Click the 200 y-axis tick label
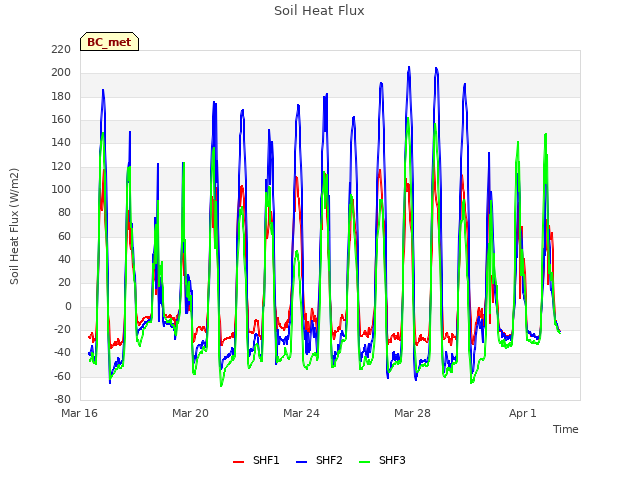Screen dimensions: 640x480 pos(61,73)
